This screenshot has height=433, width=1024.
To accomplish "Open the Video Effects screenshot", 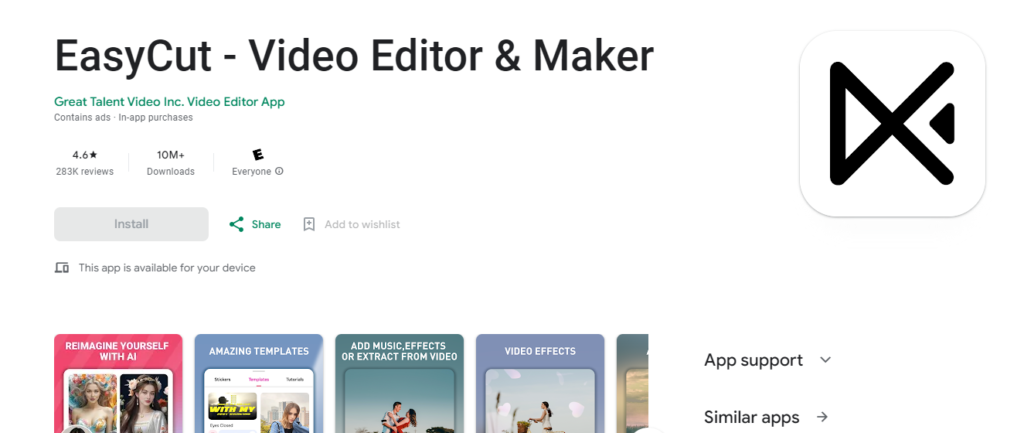I will point(540,383).
